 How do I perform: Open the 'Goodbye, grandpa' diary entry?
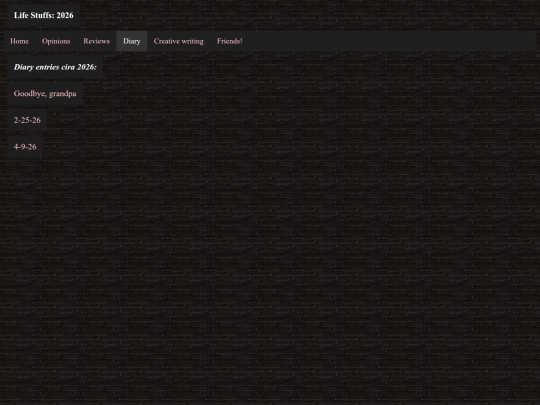pyautogui.click(x=45, y=94)
